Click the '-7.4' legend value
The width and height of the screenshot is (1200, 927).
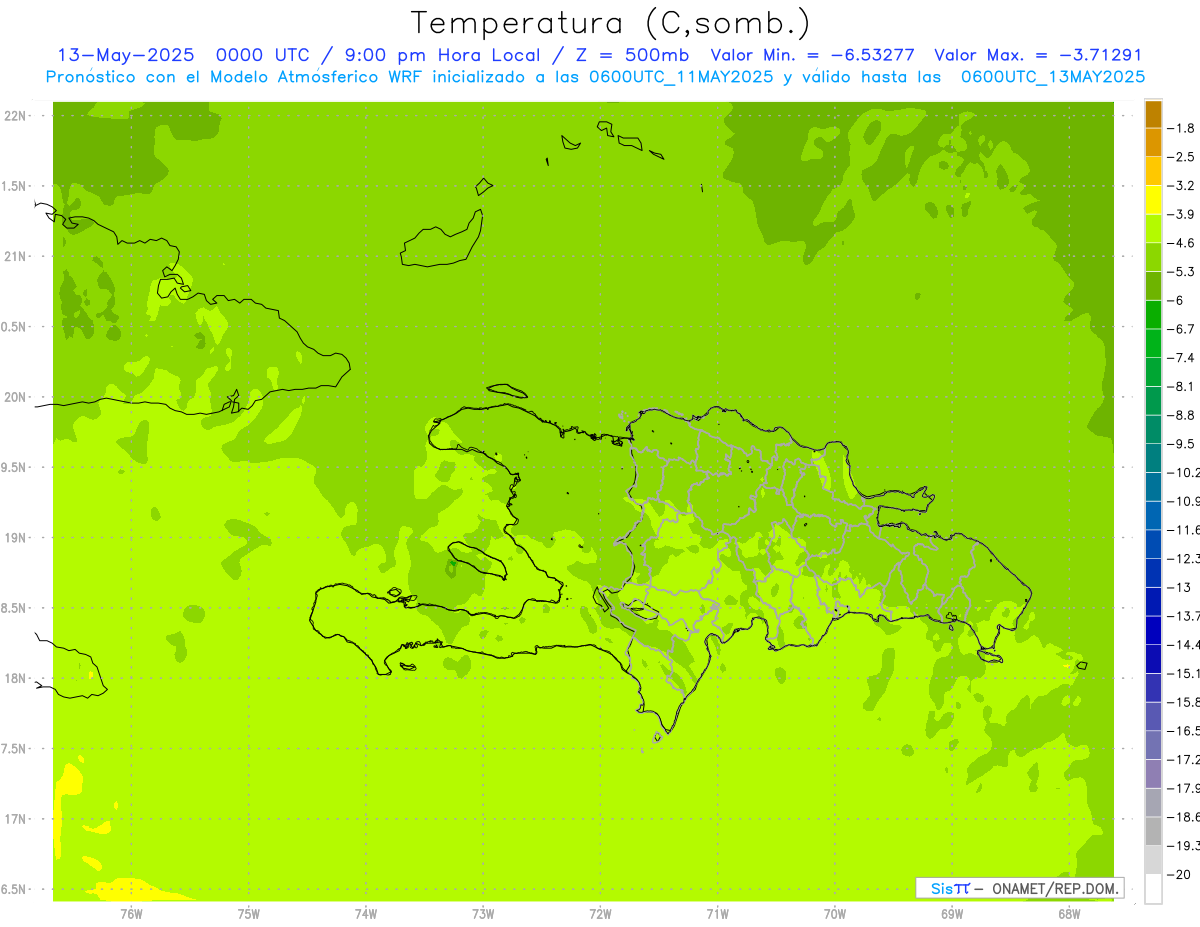(x=1181, y=358)
